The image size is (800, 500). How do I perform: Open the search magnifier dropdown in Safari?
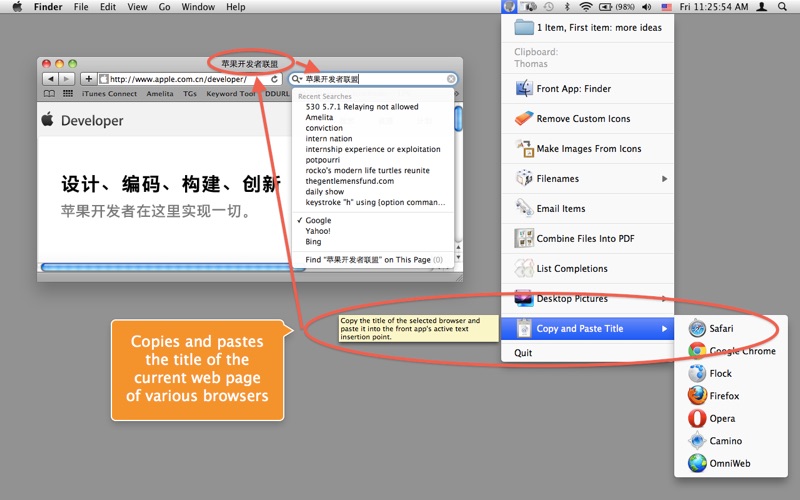coord(296,79)
